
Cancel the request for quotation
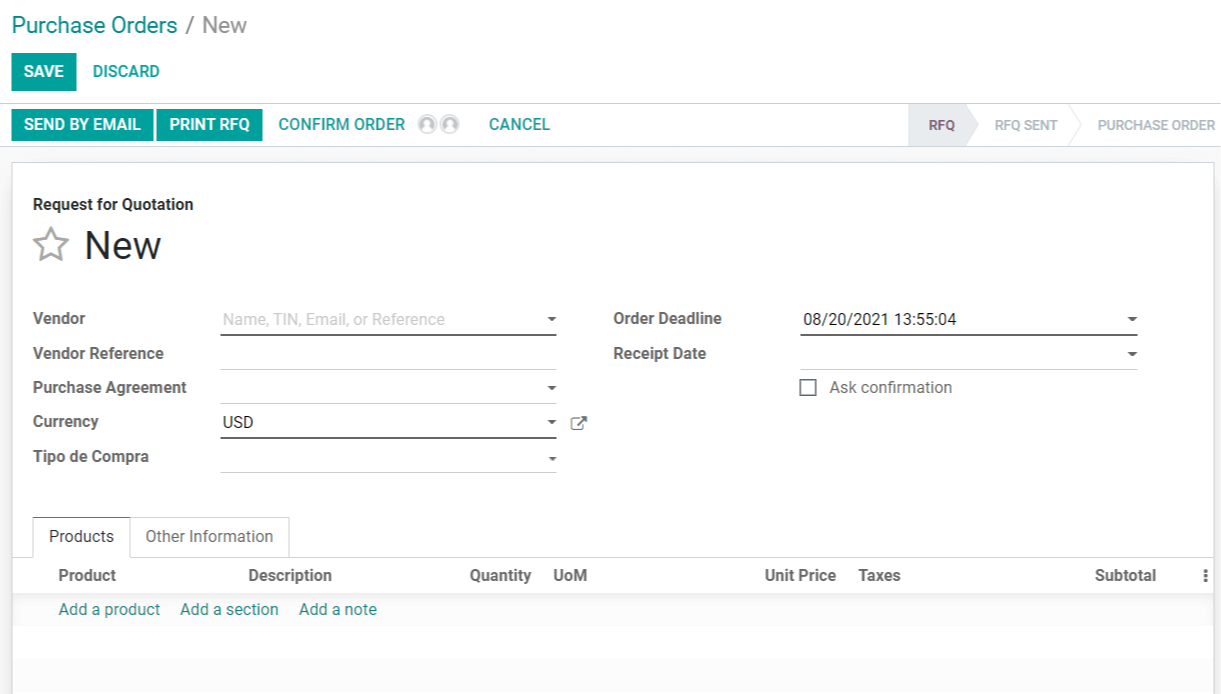click(x=519, y=125)
